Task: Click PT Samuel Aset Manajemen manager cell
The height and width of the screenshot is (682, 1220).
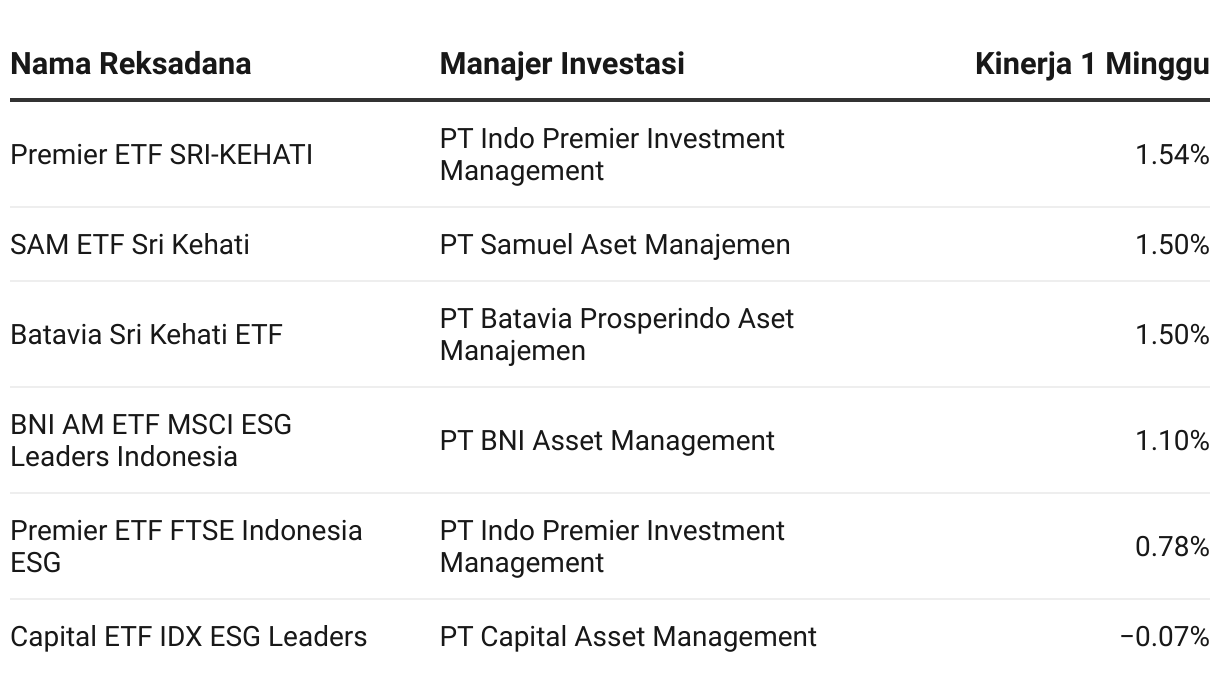Action: [x=615, y=245]
